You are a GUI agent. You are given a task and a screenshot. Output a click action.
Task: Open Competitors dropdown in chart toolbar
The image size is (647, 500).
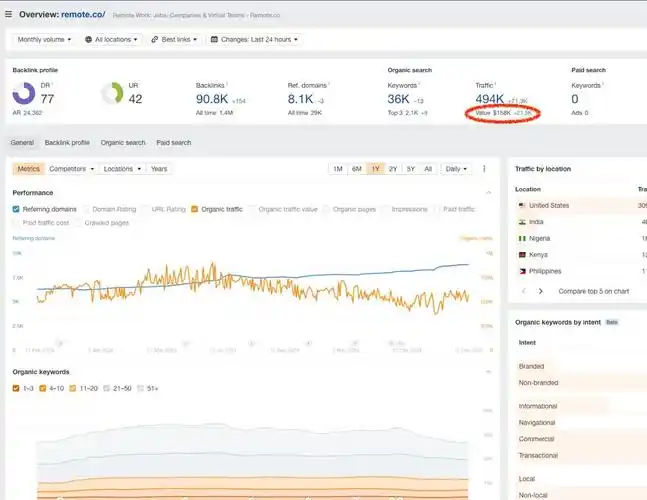click(x=71, y=169)
